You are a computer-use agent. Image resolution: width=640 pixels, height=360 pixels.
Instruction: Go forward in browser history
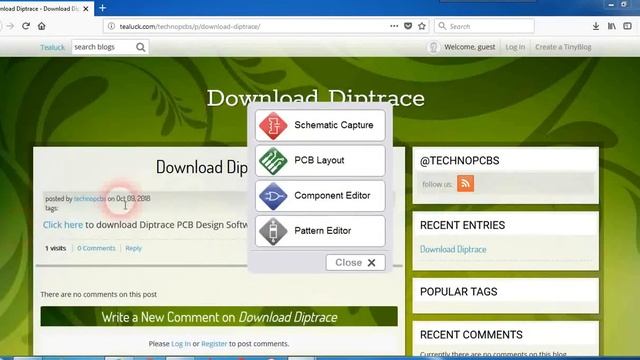click(10, 26)
